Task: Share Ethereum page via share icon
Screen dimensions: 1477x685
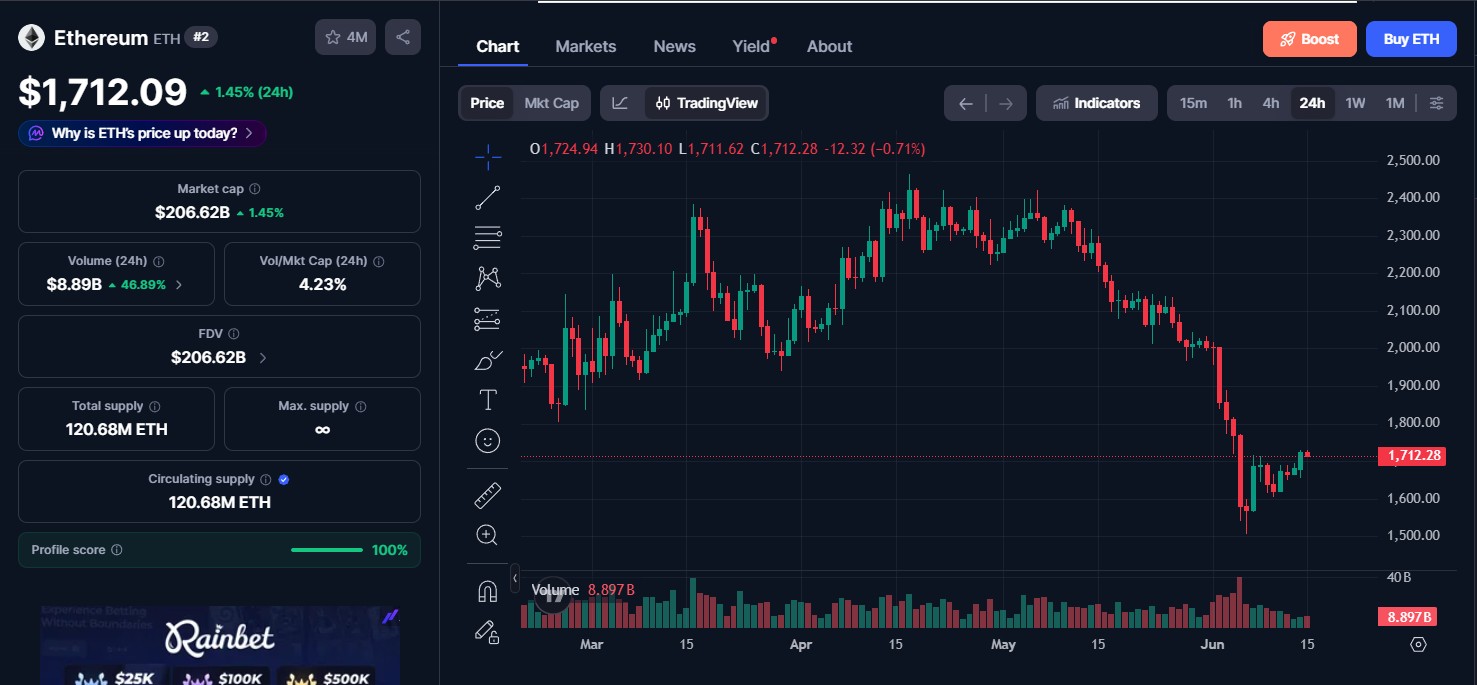Action: [403, 37]
